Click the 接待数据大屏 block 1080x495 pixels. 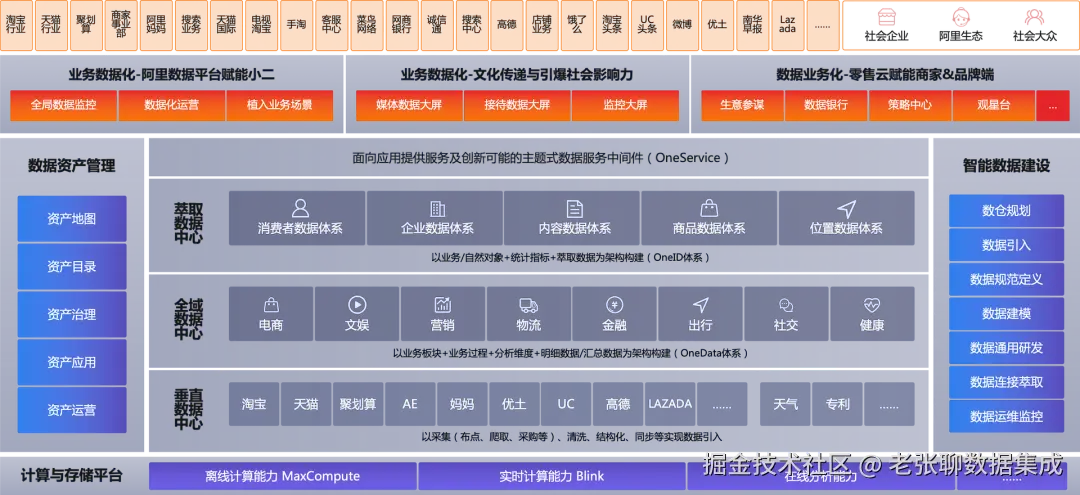[517, 105]
